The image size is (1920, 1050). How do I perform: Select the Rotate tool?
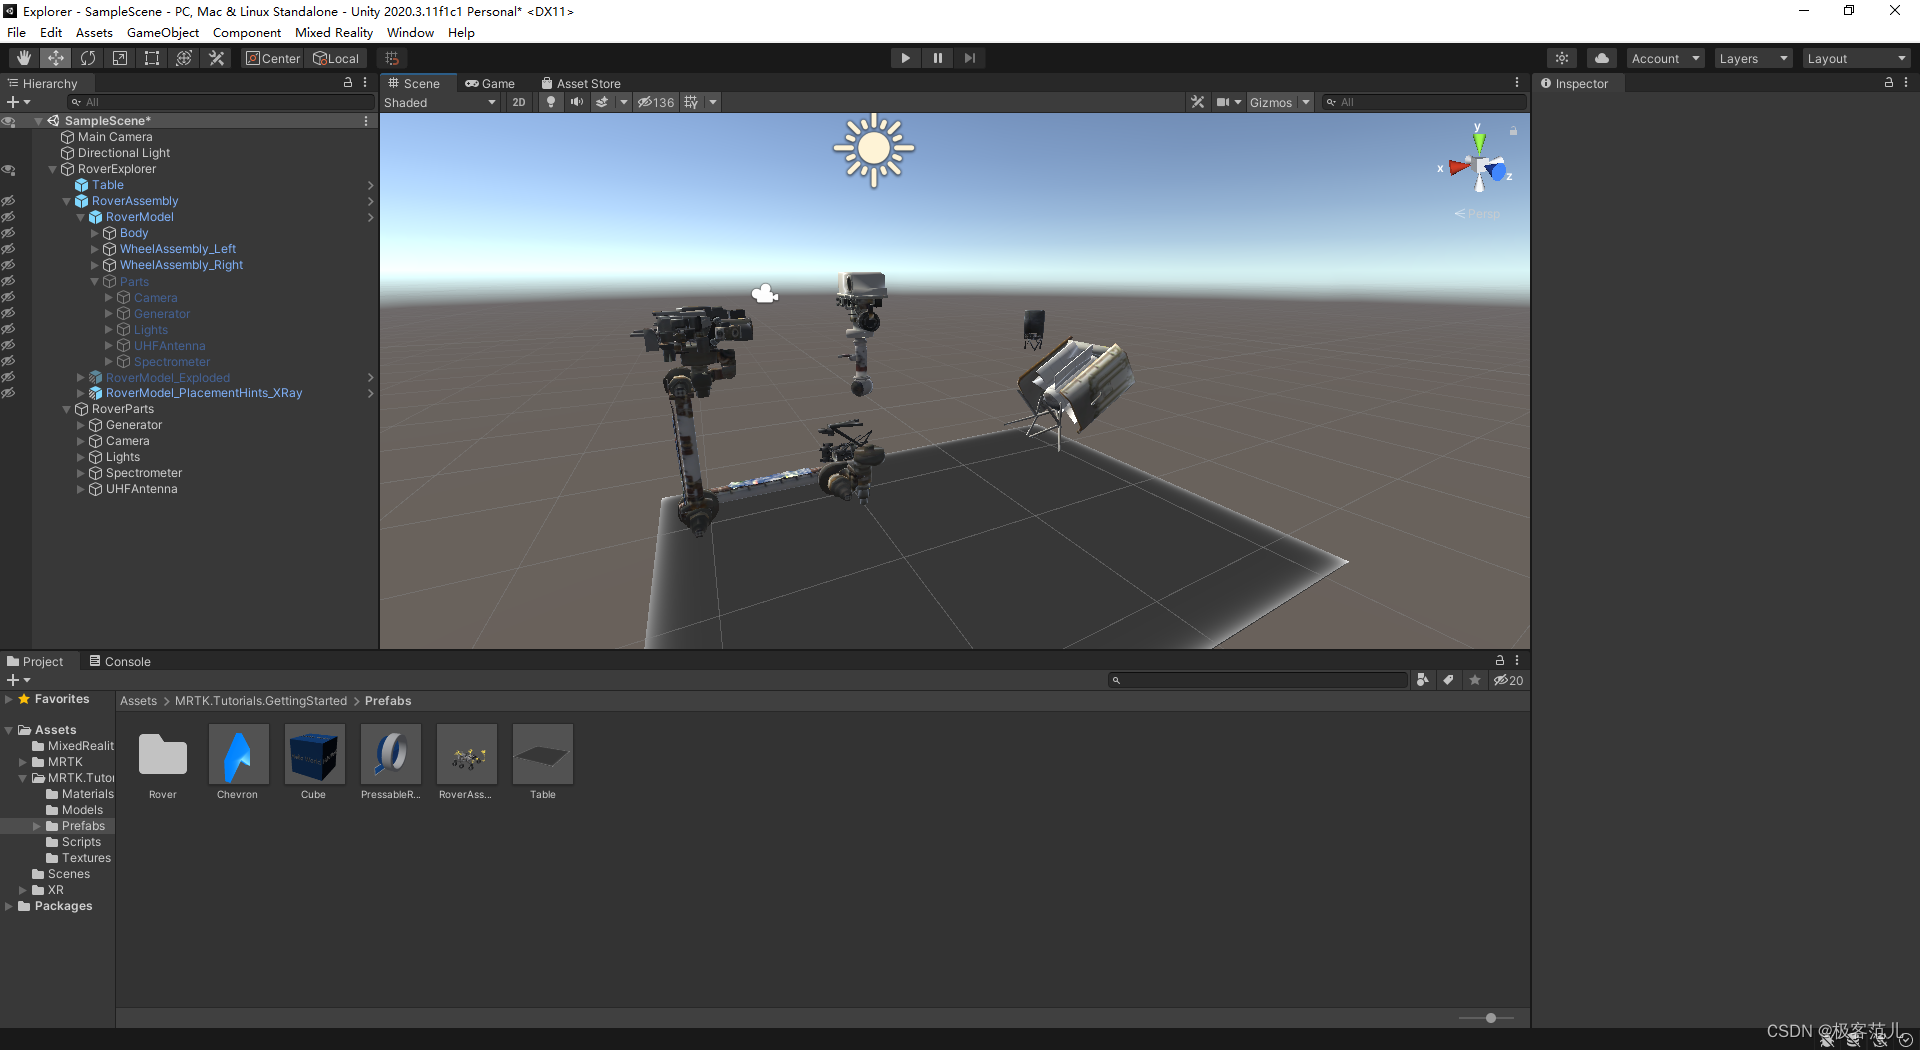pos(88,58)
